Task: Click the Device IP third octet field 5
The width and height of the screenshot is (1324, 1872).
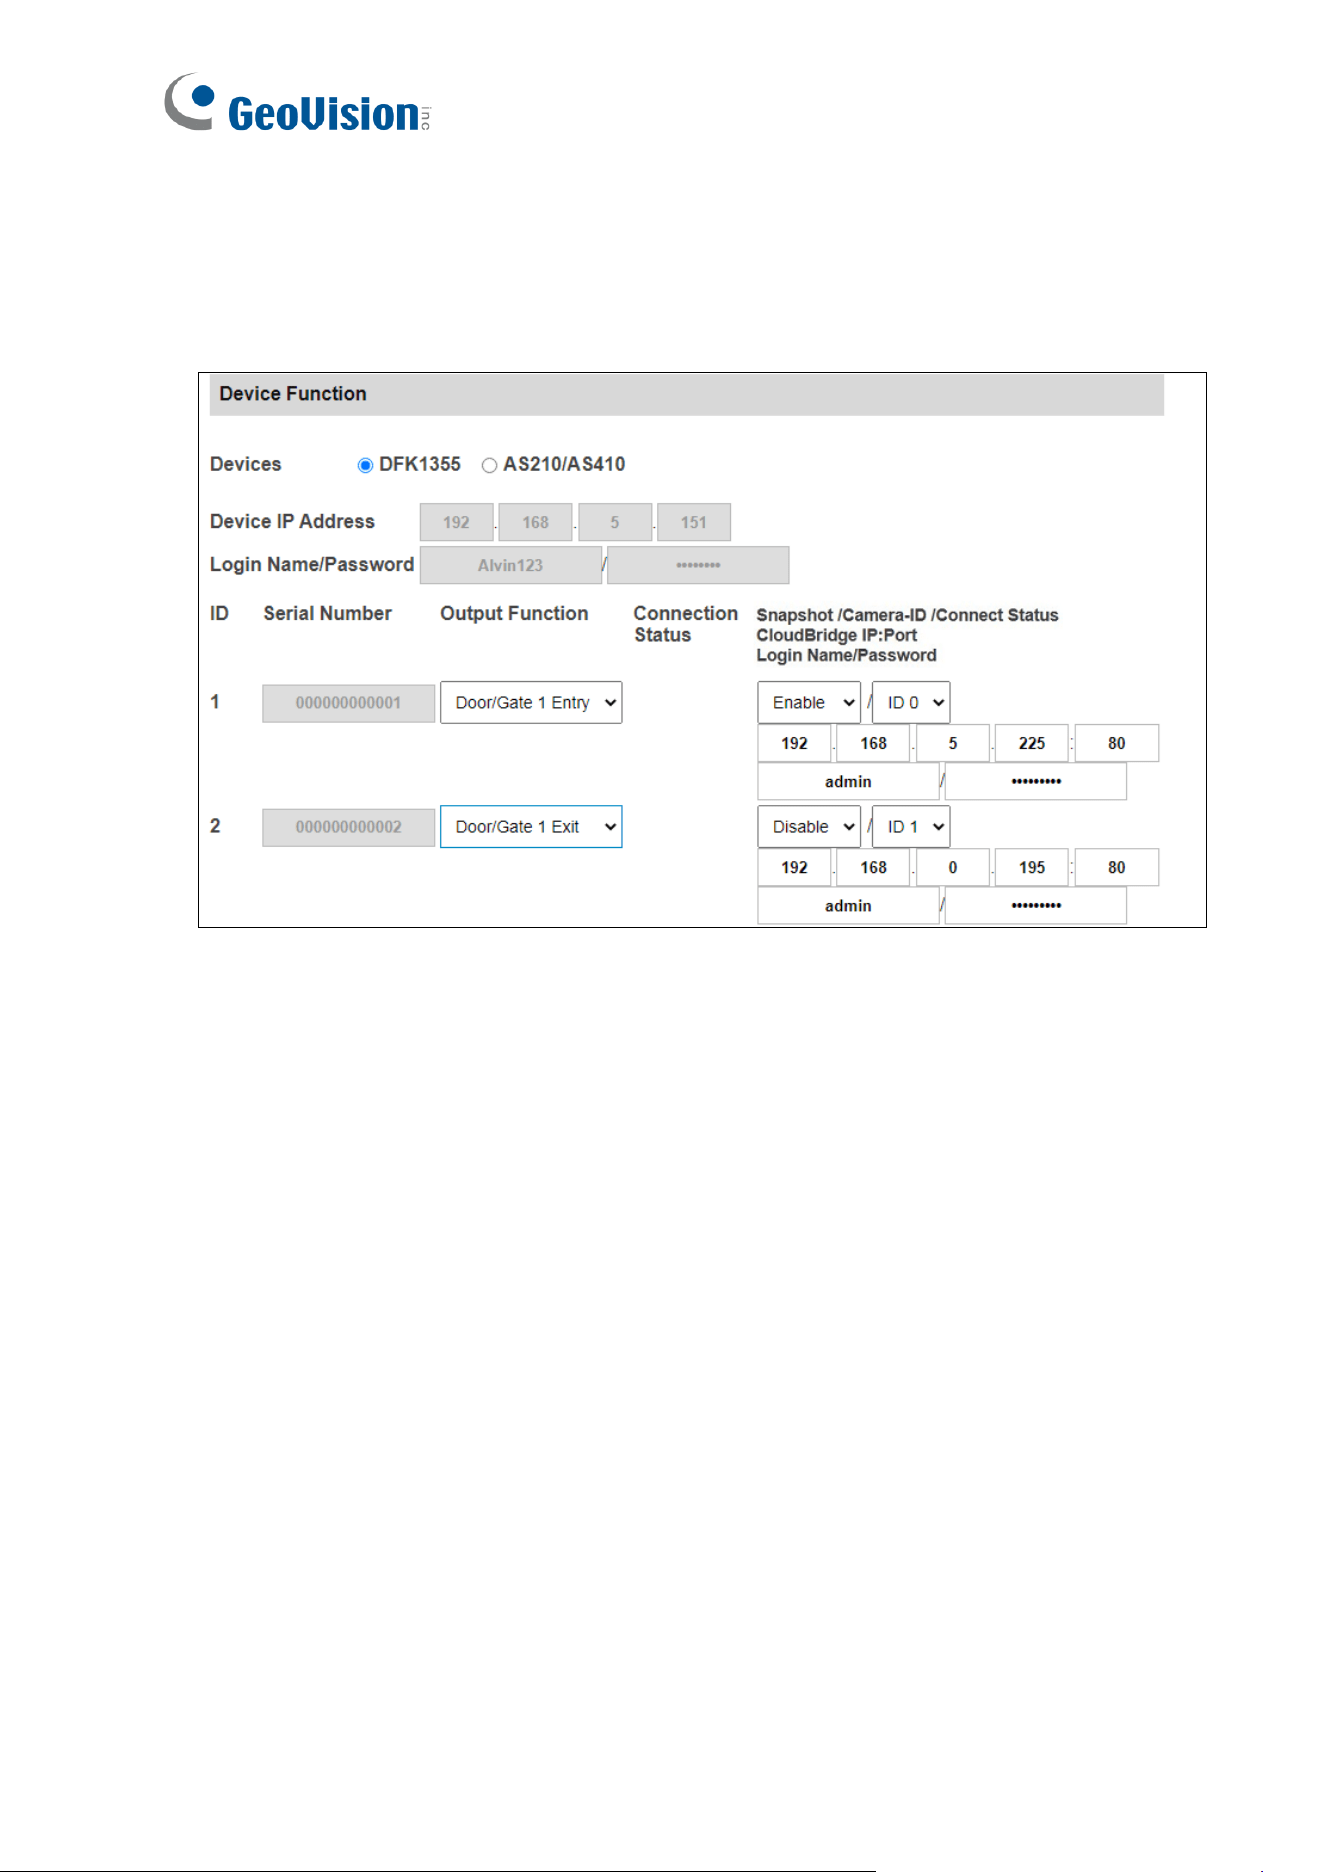Action: [x=615, y=522]
